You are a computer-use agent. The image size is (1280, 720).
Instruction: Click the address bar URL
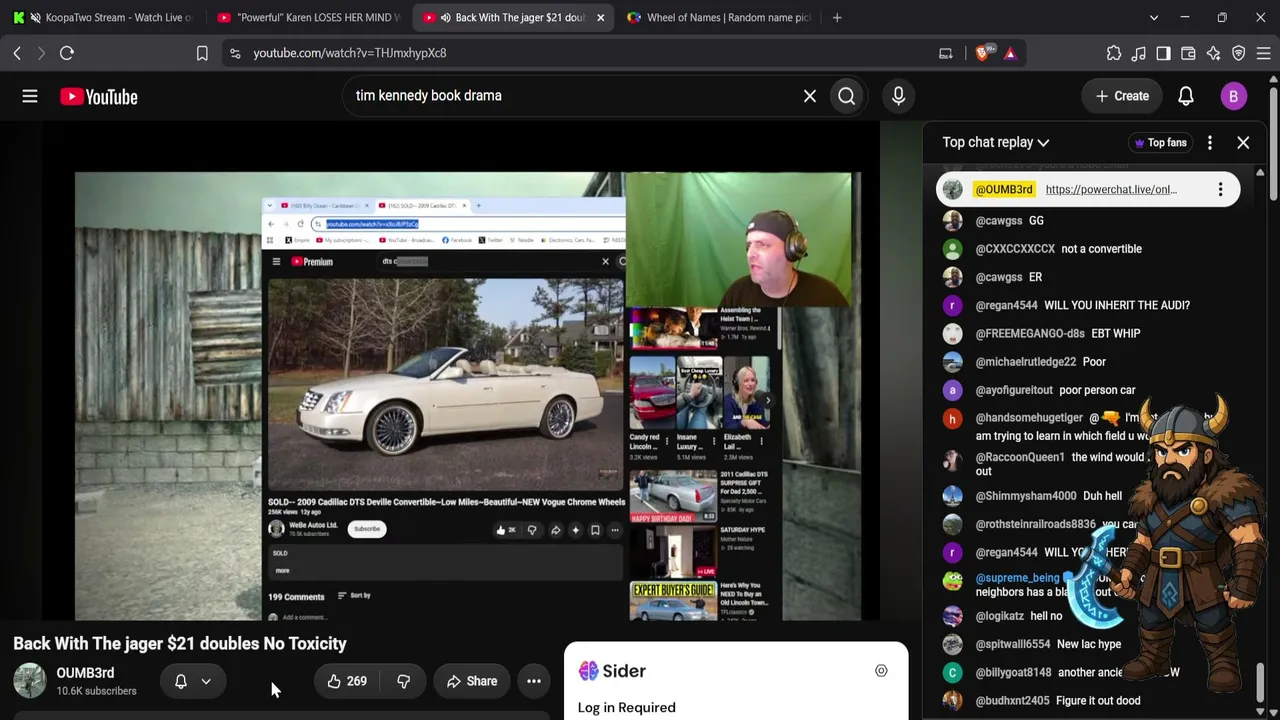(x=350, y=53)
